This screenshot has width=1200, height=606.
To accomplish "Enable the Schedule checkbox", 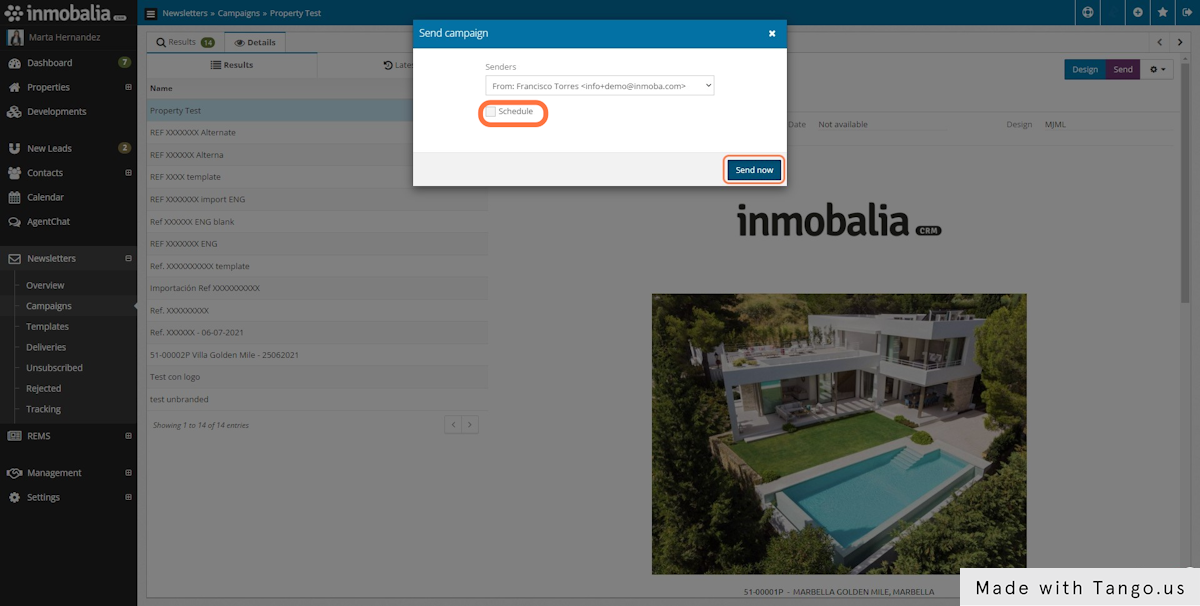I will click(491, 112).
